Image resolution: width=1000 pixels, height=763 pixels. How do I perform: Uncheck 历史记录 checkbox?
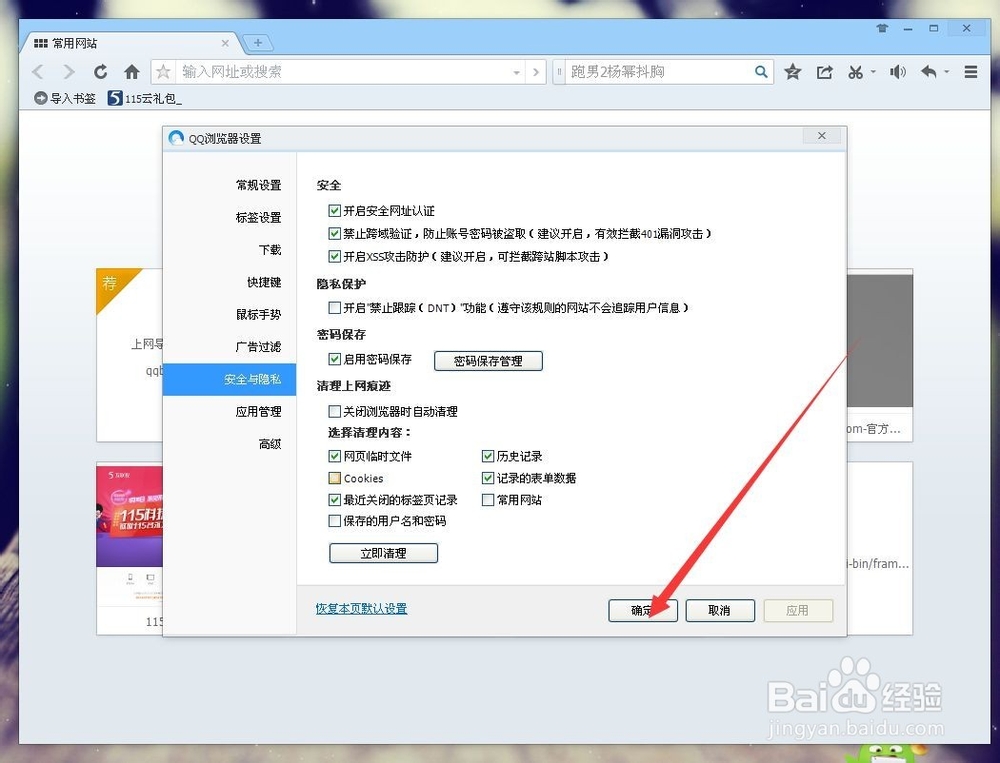tap(488, 456)
